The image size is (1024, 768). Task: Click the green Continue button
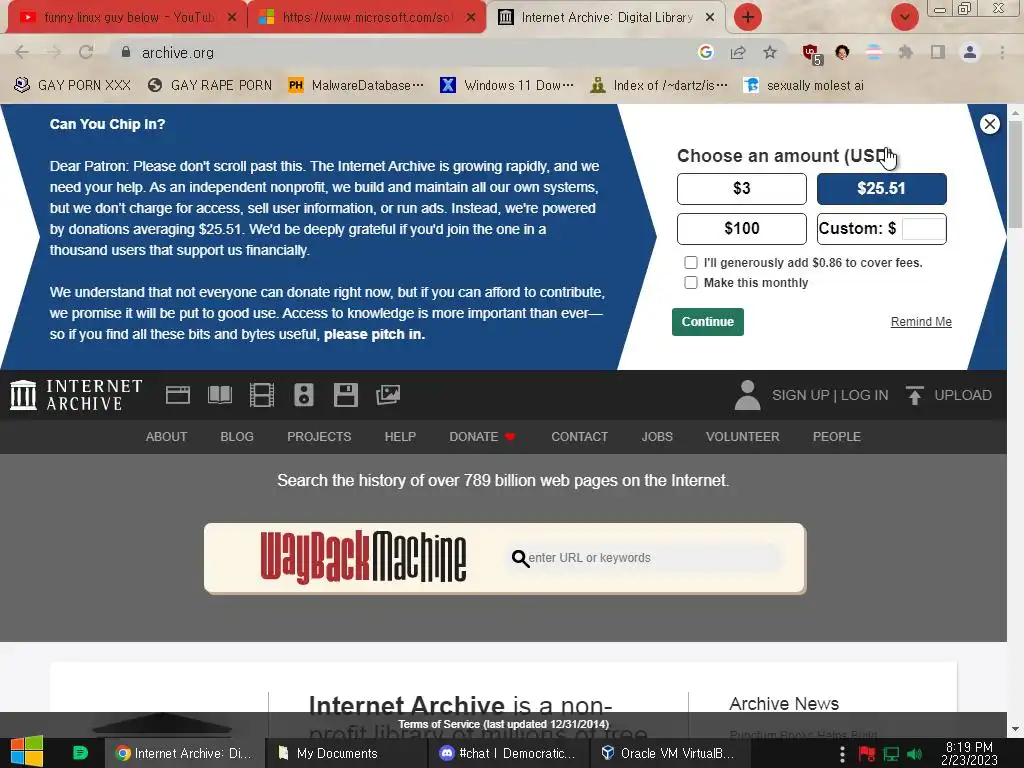point(708,321)
